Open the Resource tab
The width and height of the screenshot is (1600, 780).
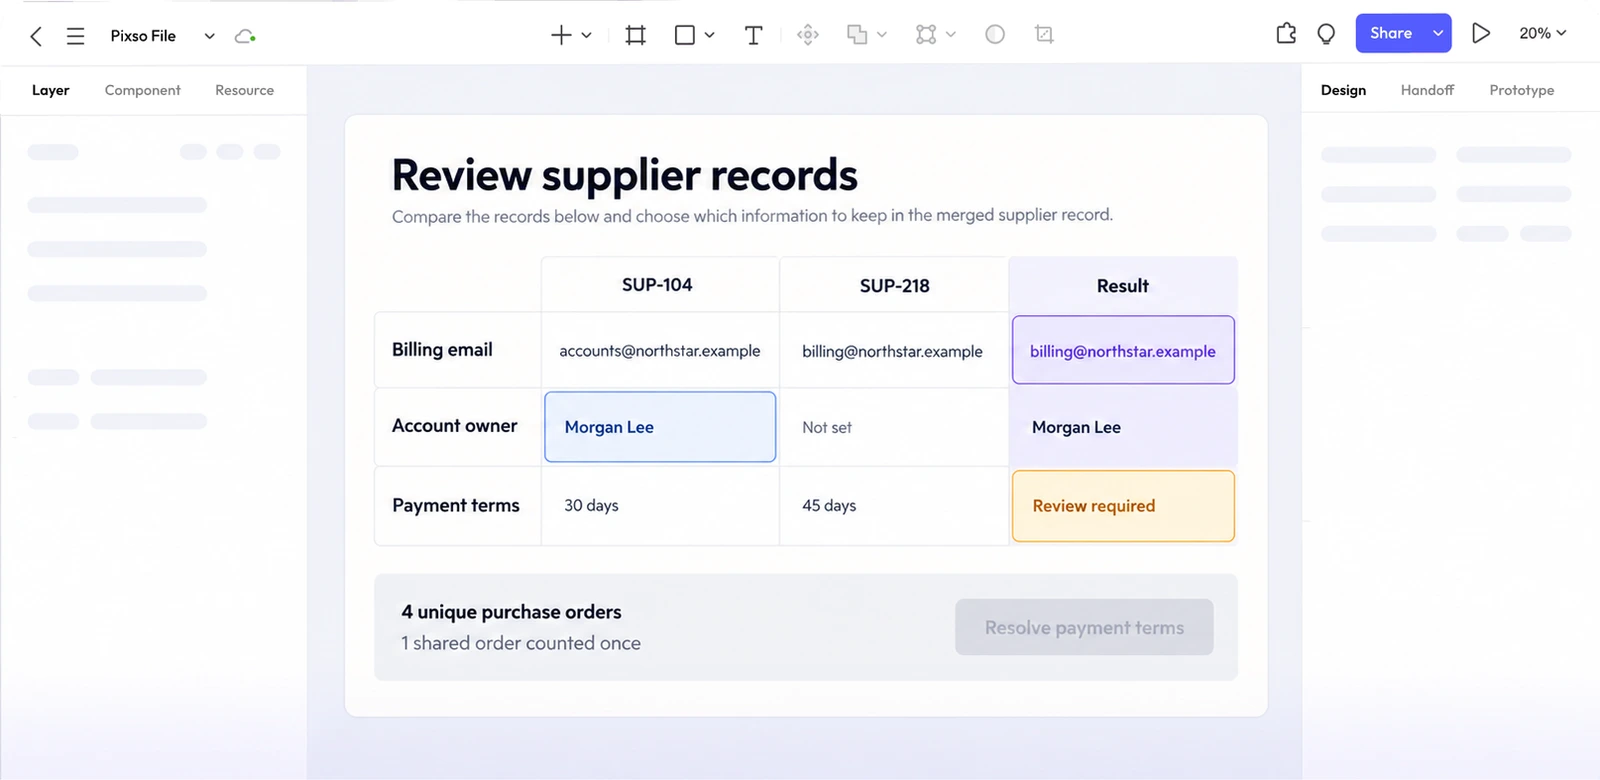click(244, 90)
